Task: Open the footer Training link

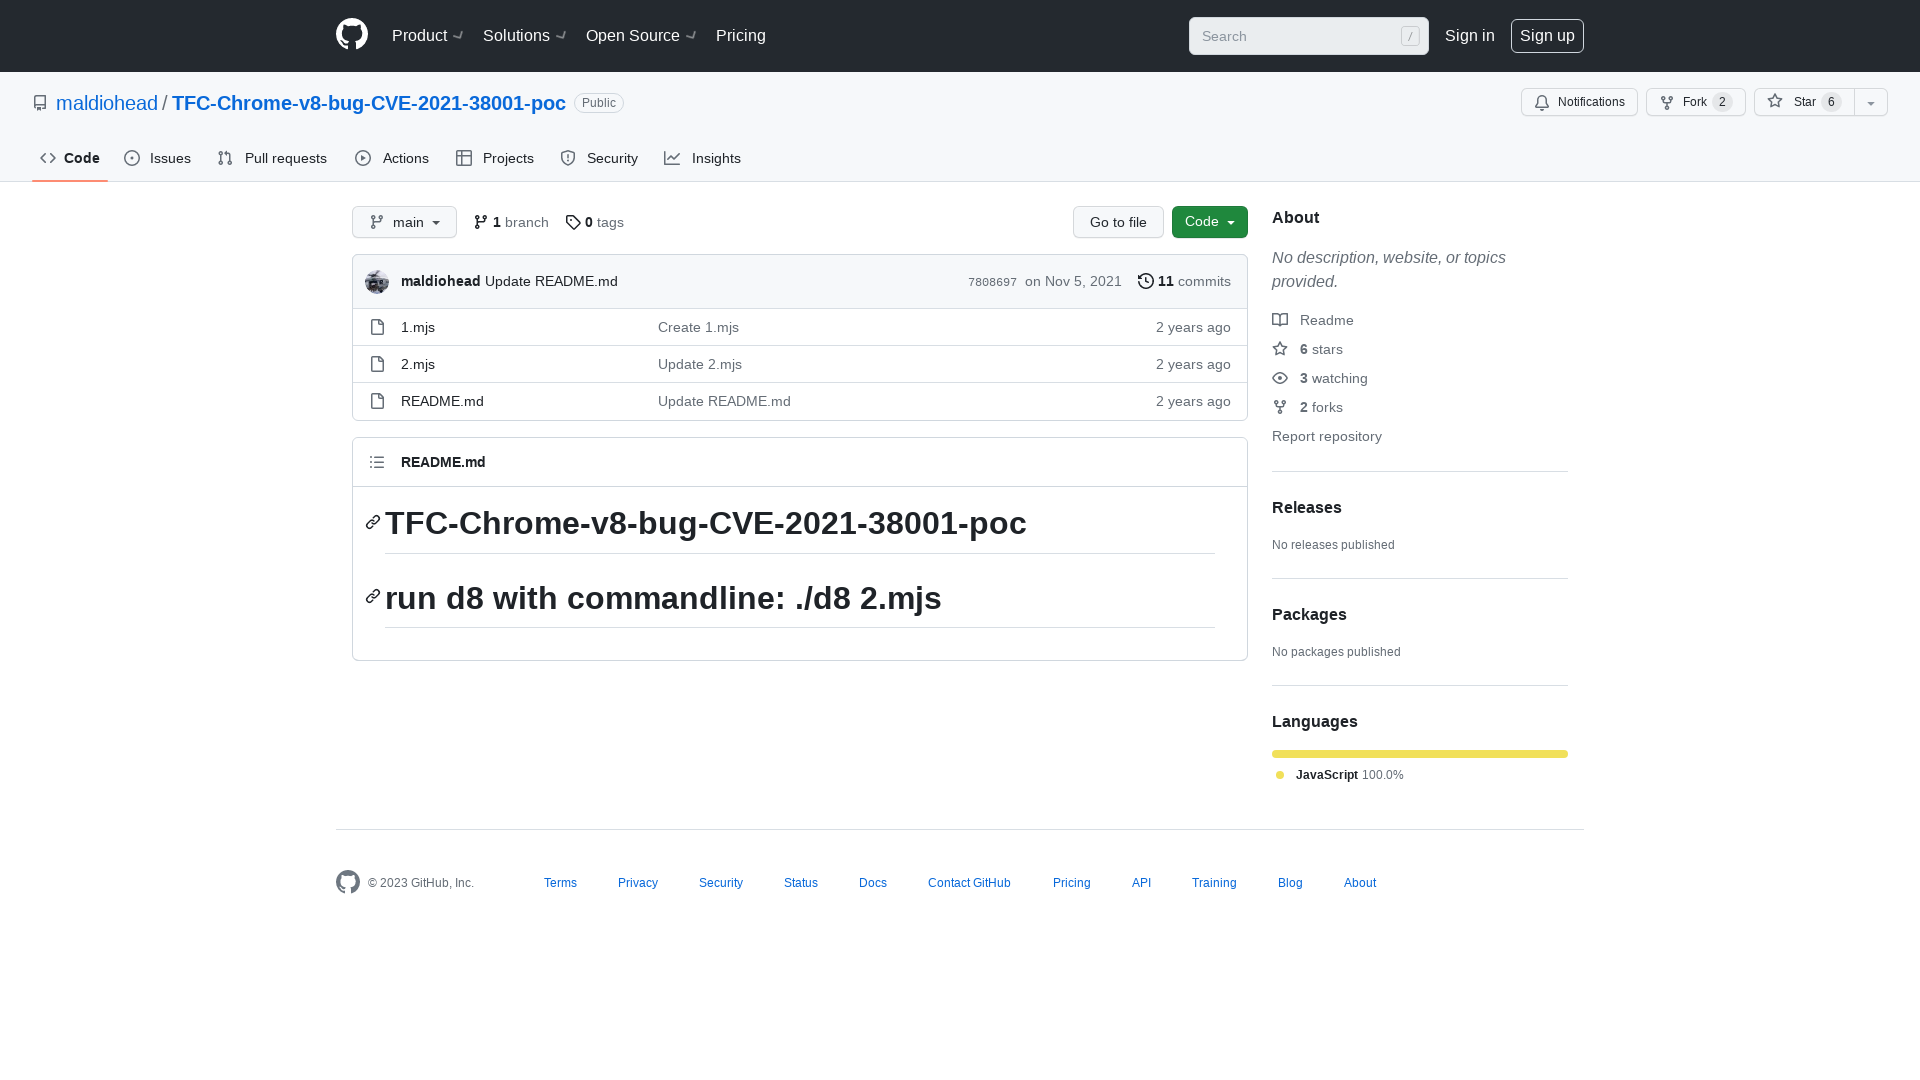Action: pos(1214,883)
